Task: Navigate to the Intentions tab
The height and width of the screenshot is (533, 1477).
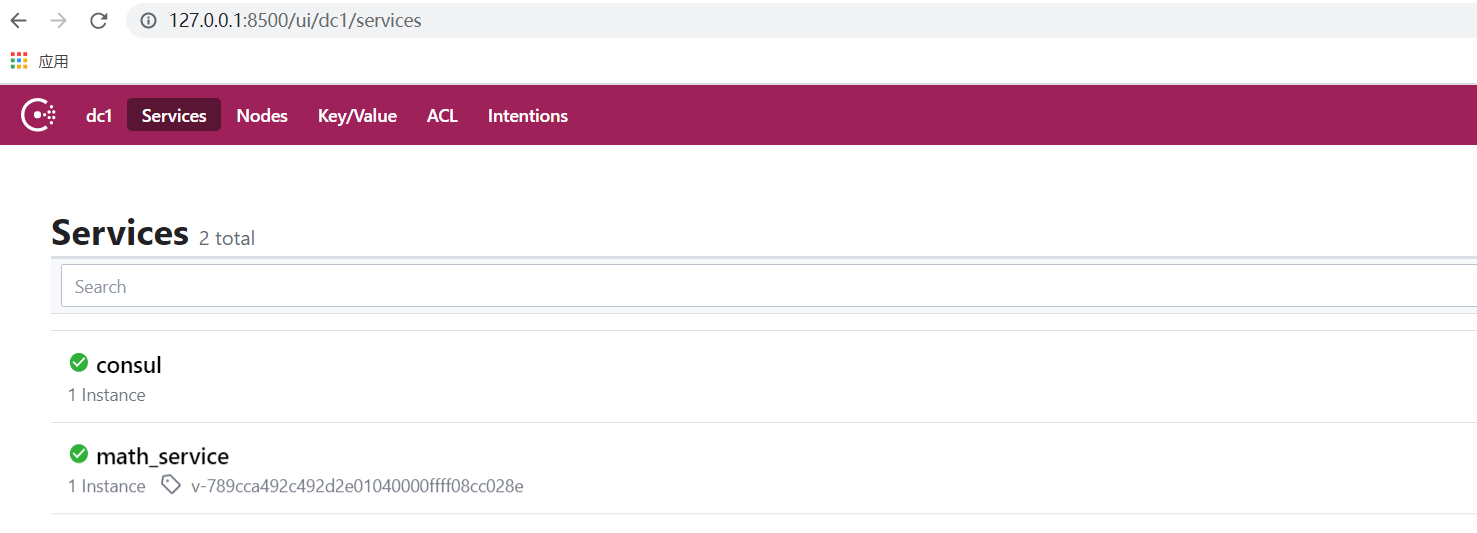Action: (x=528, y=116)
